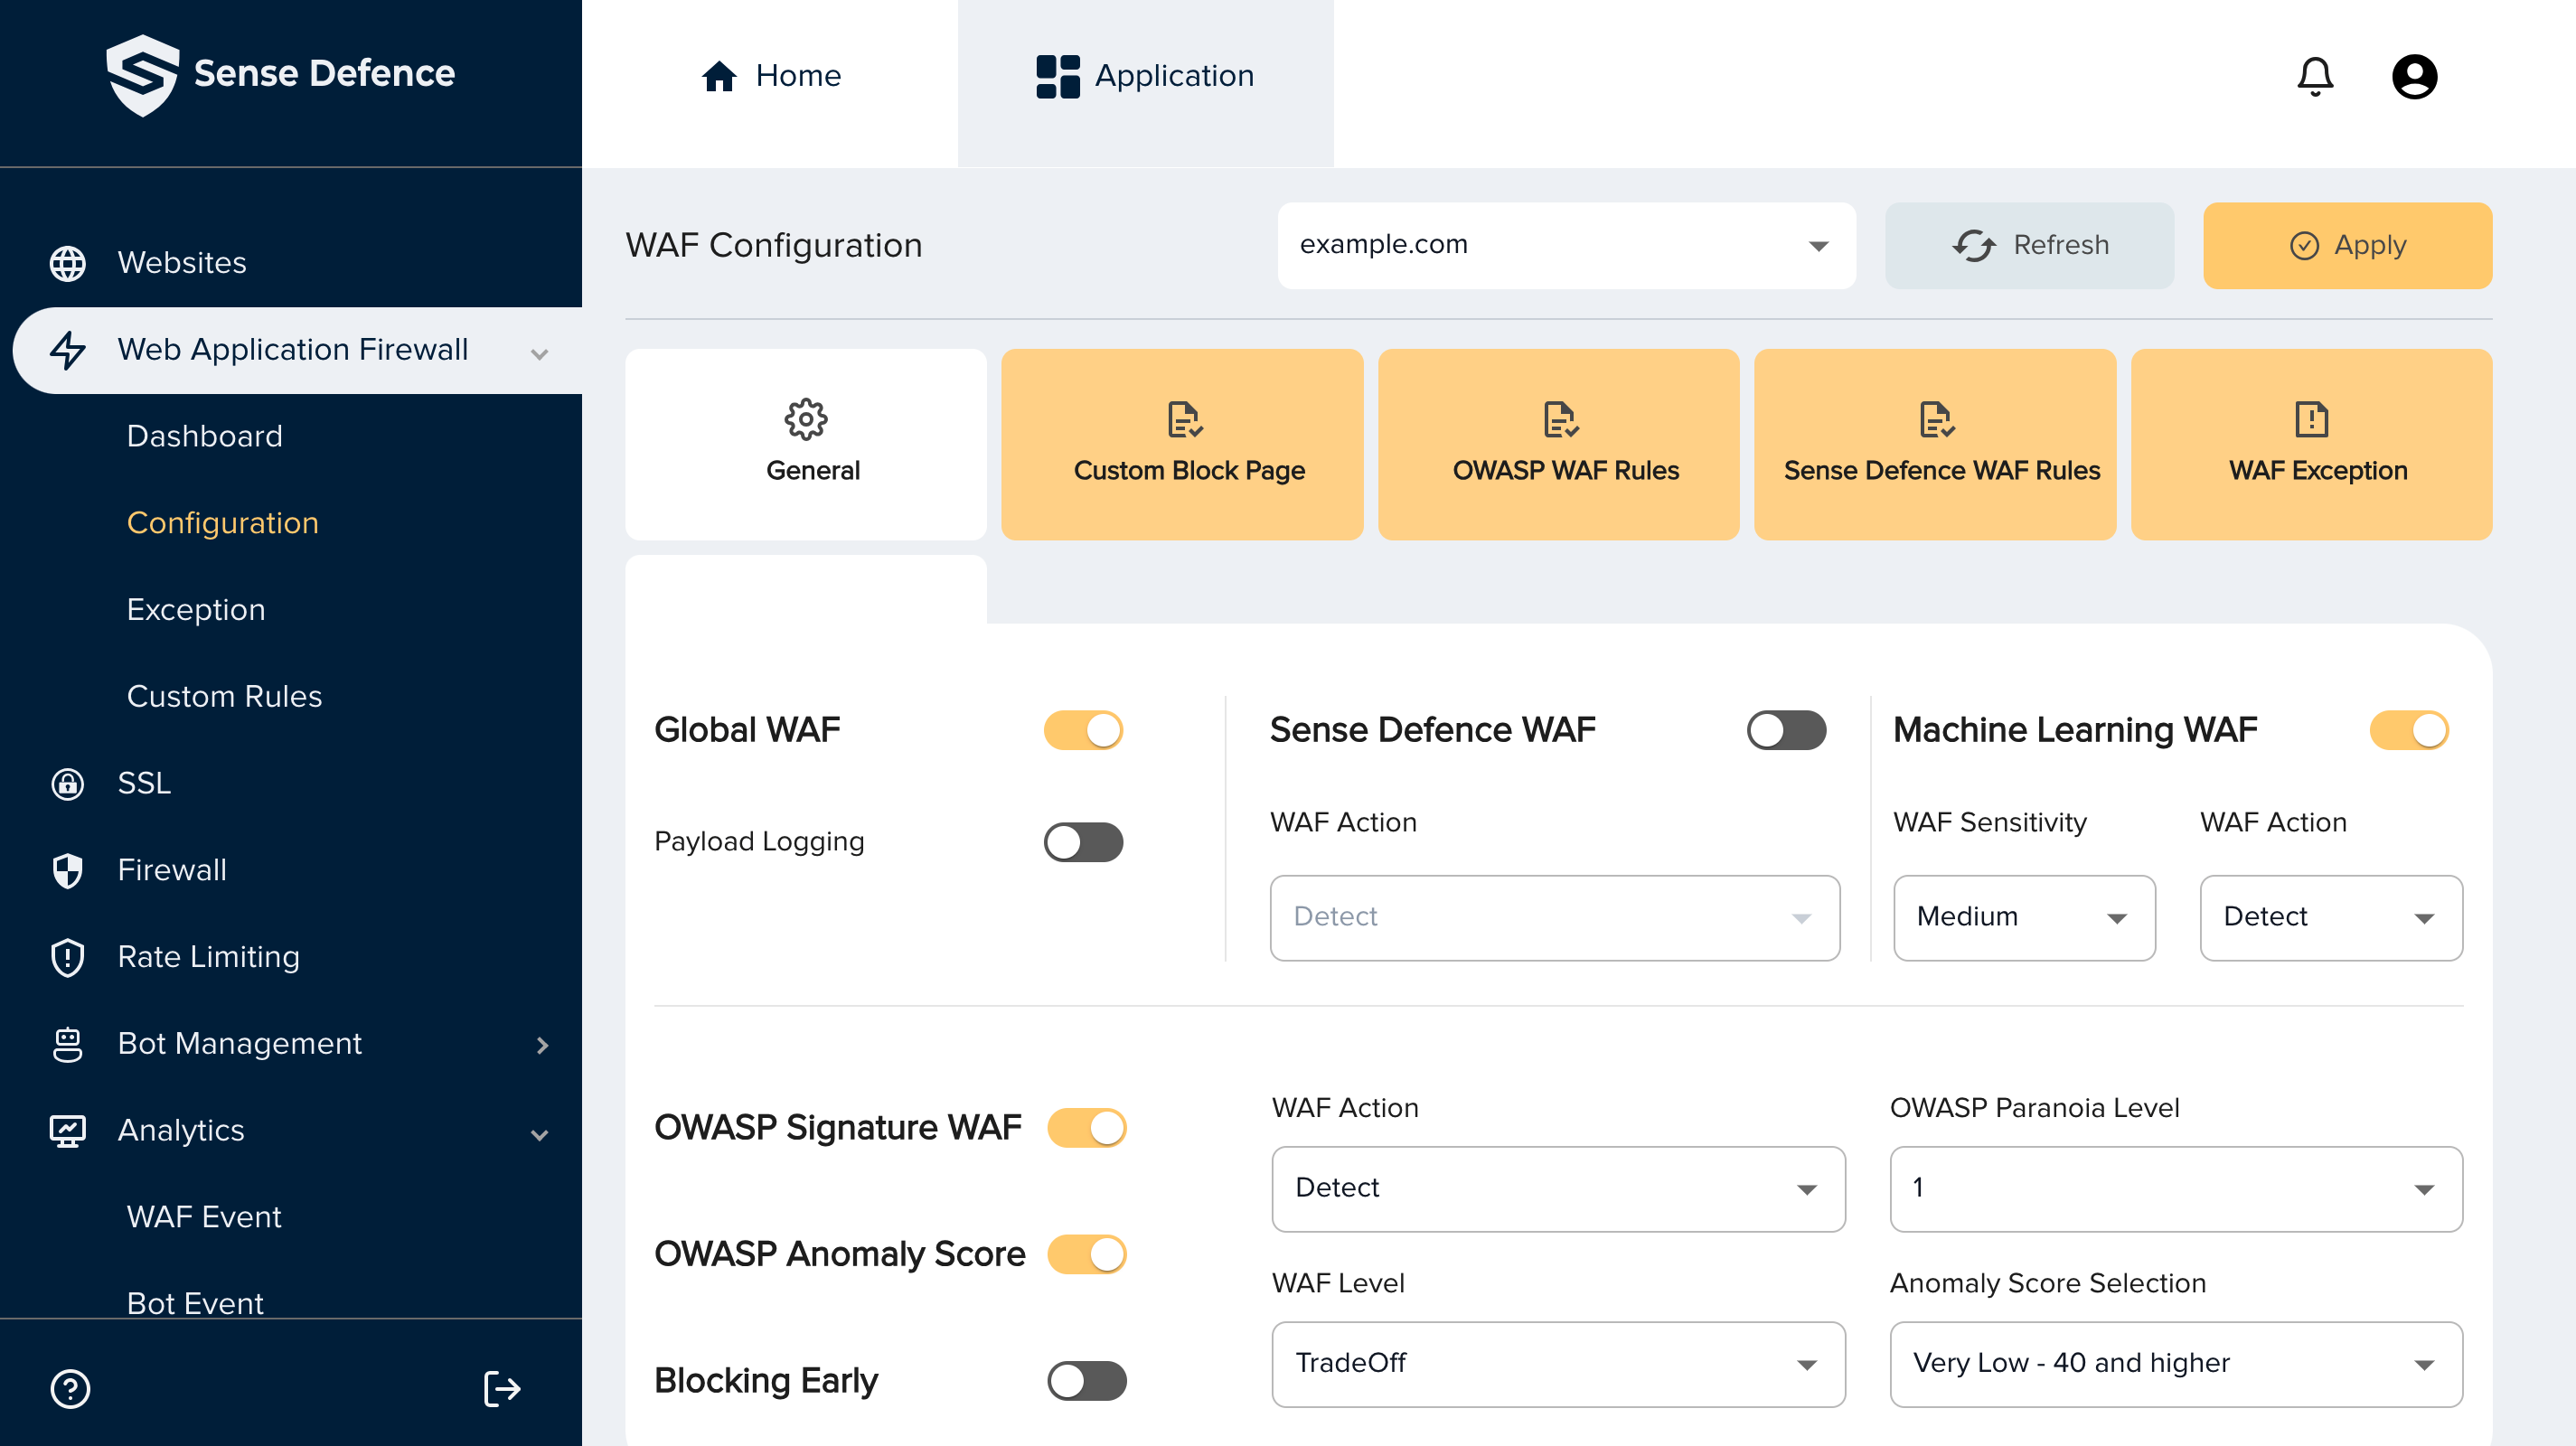Click the Websites sidebar label

(182, 263)
